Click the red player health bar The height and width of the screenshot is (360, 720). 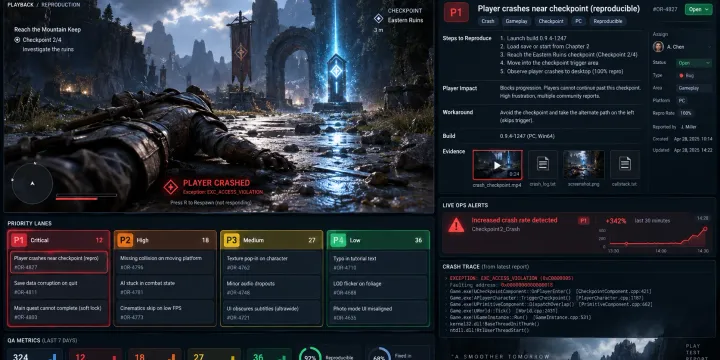[76, 199]
